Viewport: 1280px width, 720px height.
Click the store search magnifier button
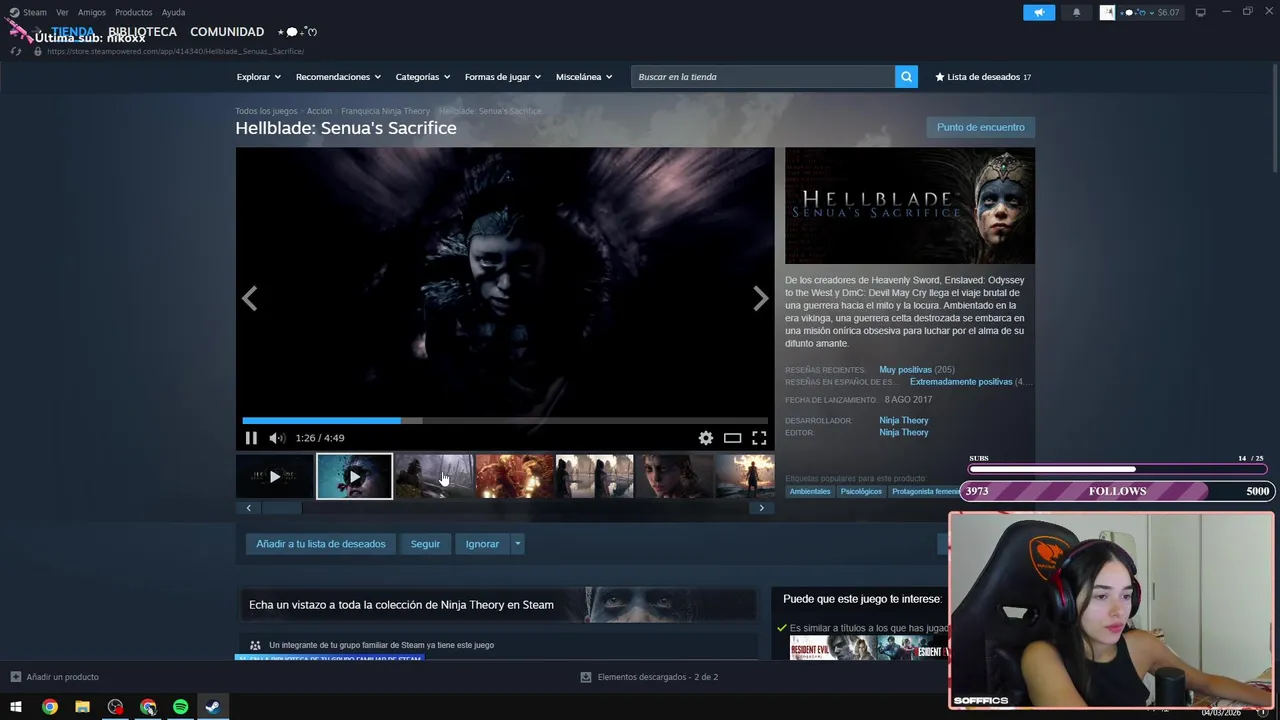[x=906, y=77]
